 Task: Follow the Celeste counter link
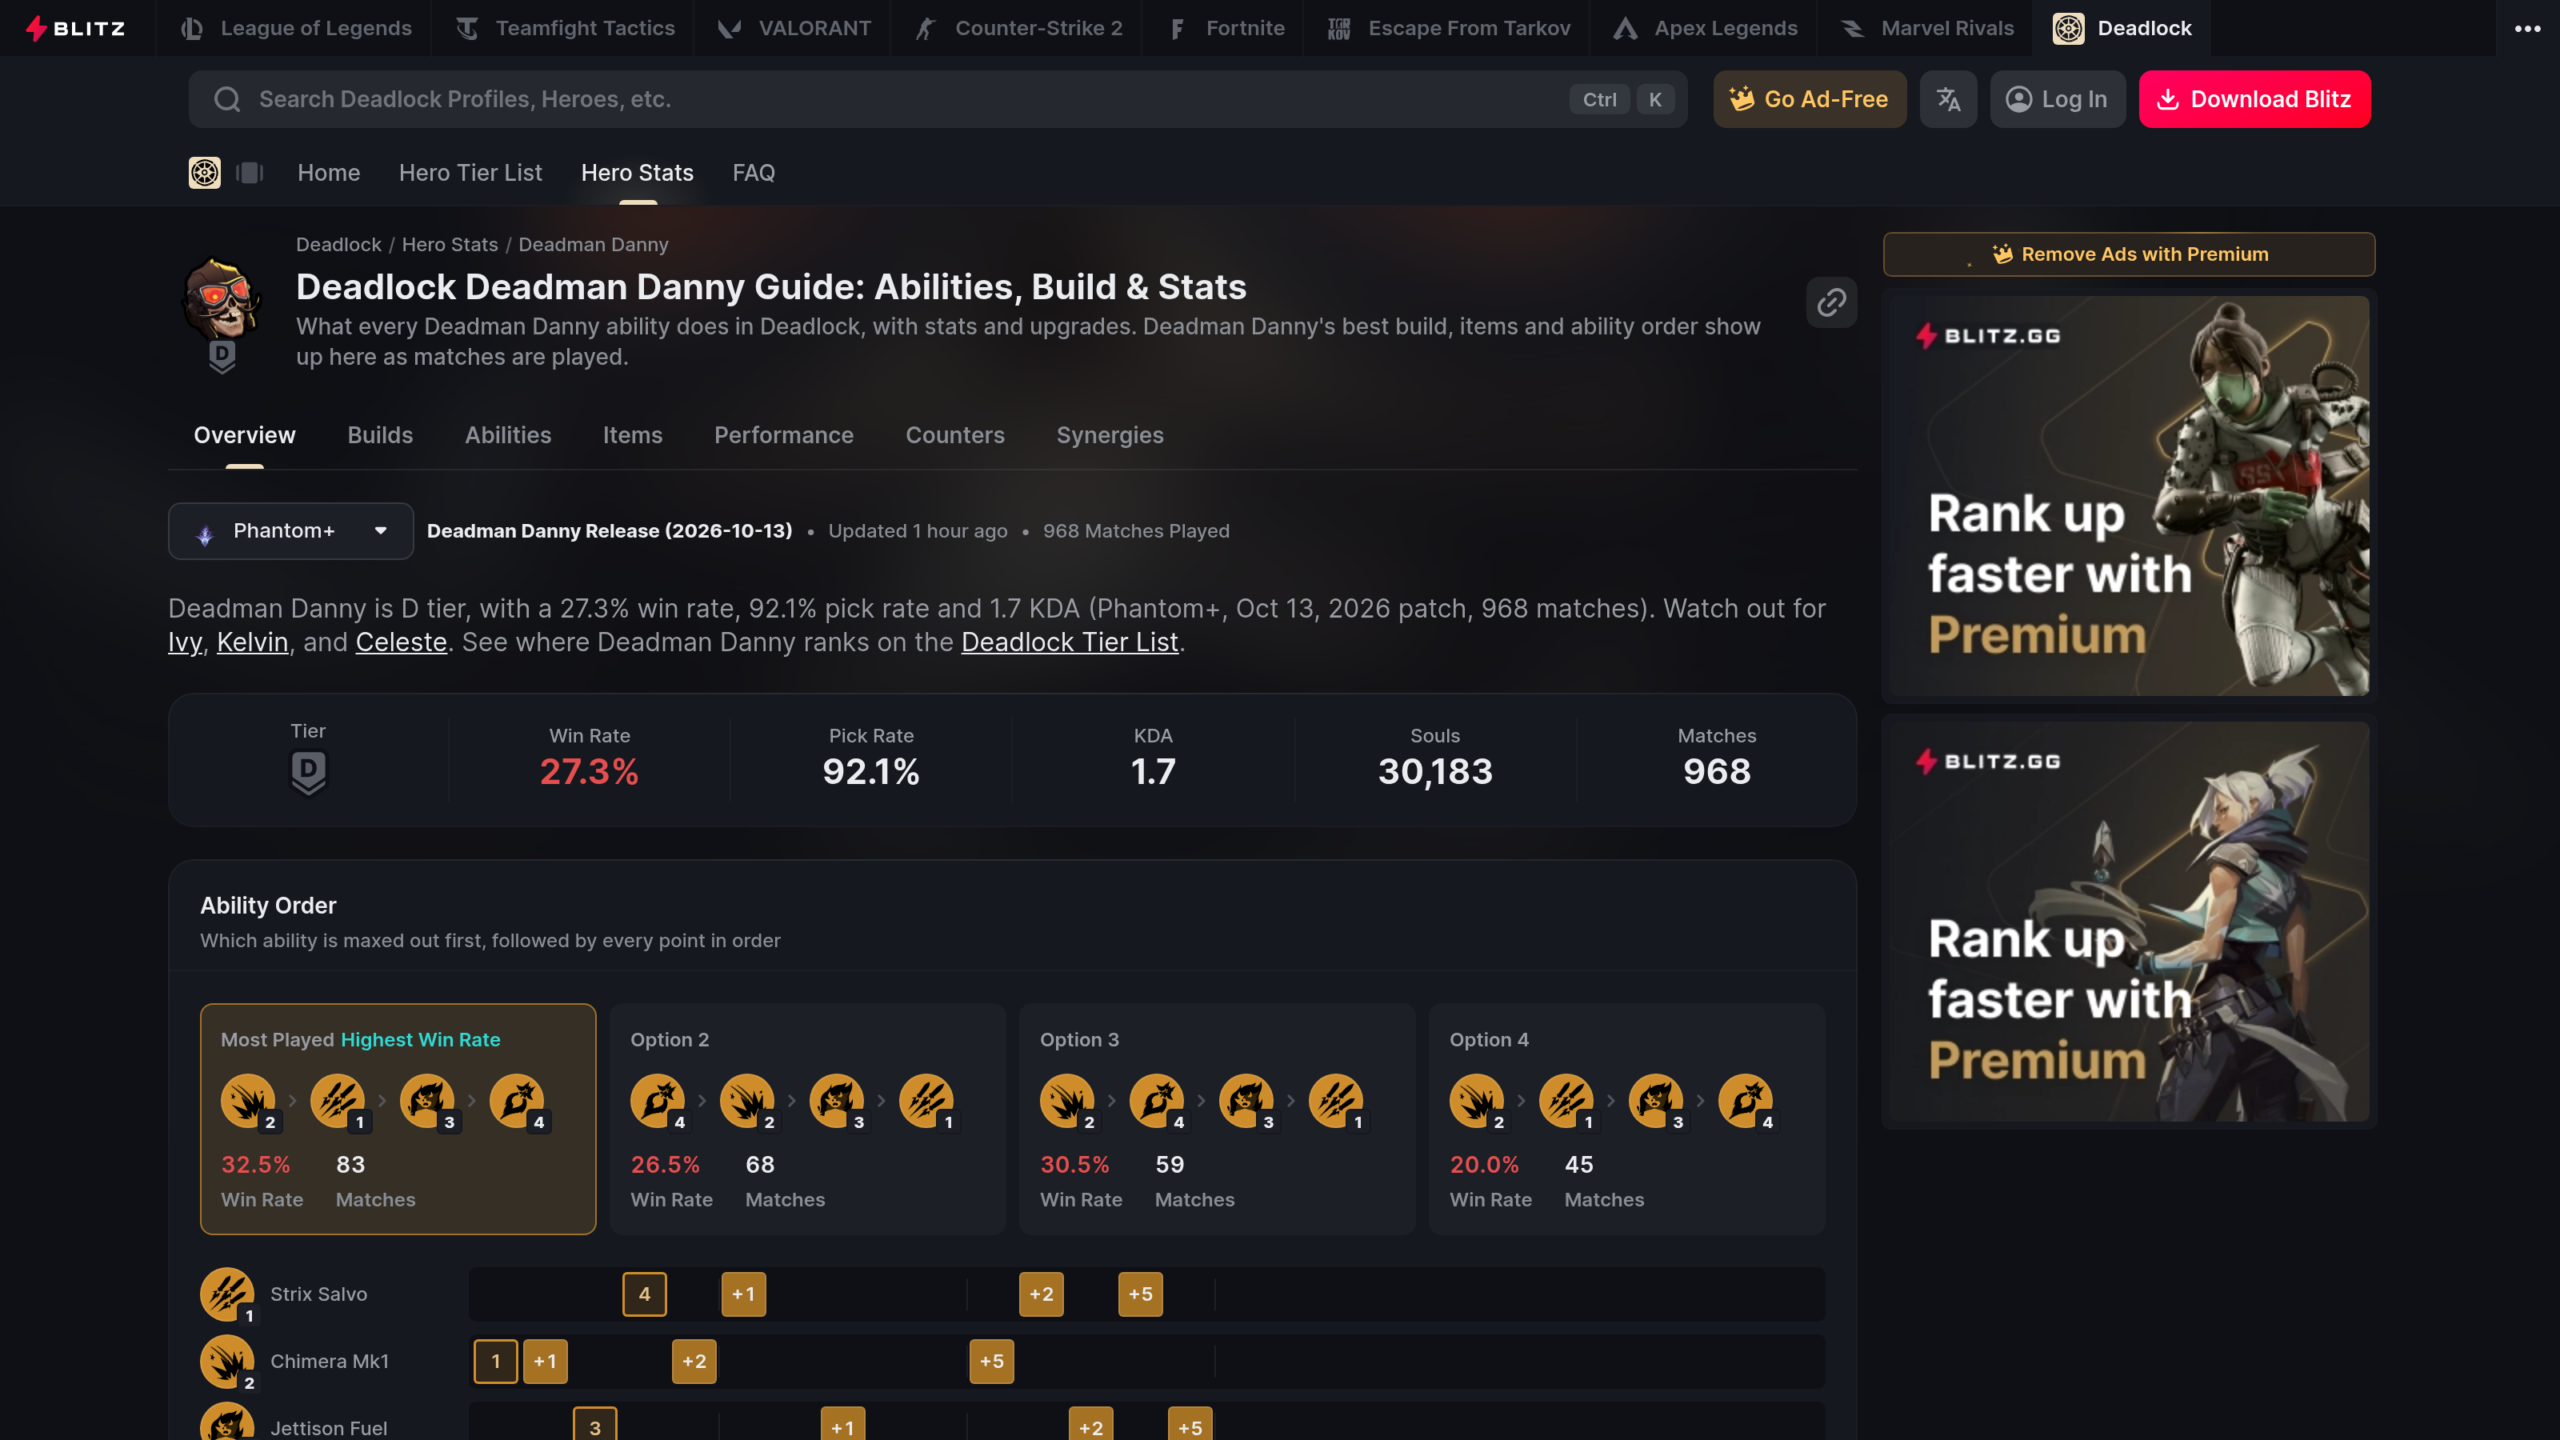coord(401,642)
